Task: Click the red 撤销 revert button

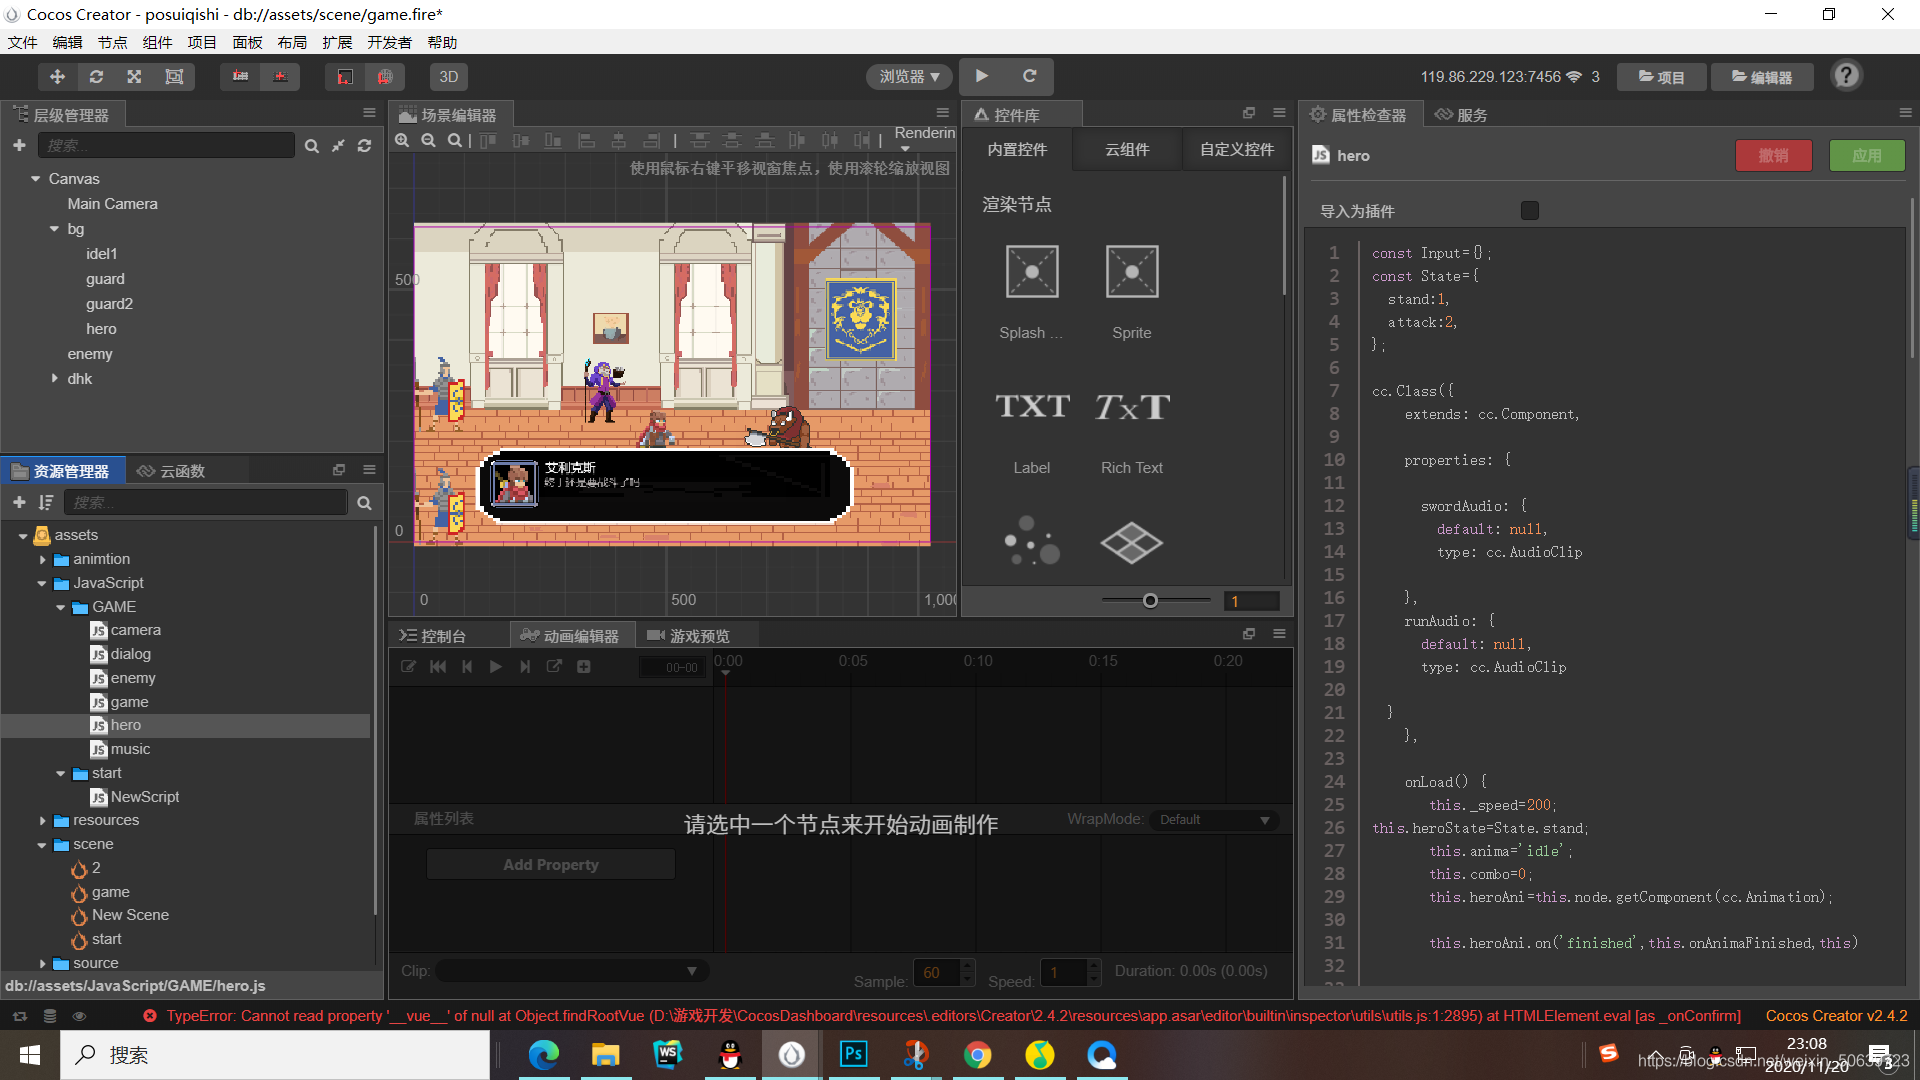Action: point(1773,156)
